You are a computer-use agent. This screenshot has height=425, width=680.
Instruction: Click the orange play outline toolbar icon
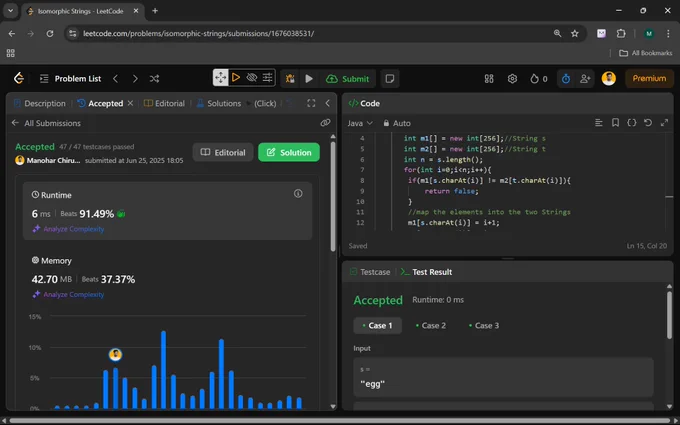pyautogui.click(x=236, y=78)
